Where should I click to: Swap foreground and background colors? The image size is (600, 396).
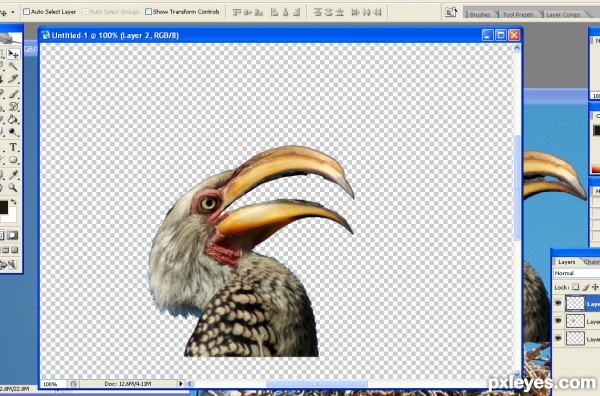click(x=14, y=202)
